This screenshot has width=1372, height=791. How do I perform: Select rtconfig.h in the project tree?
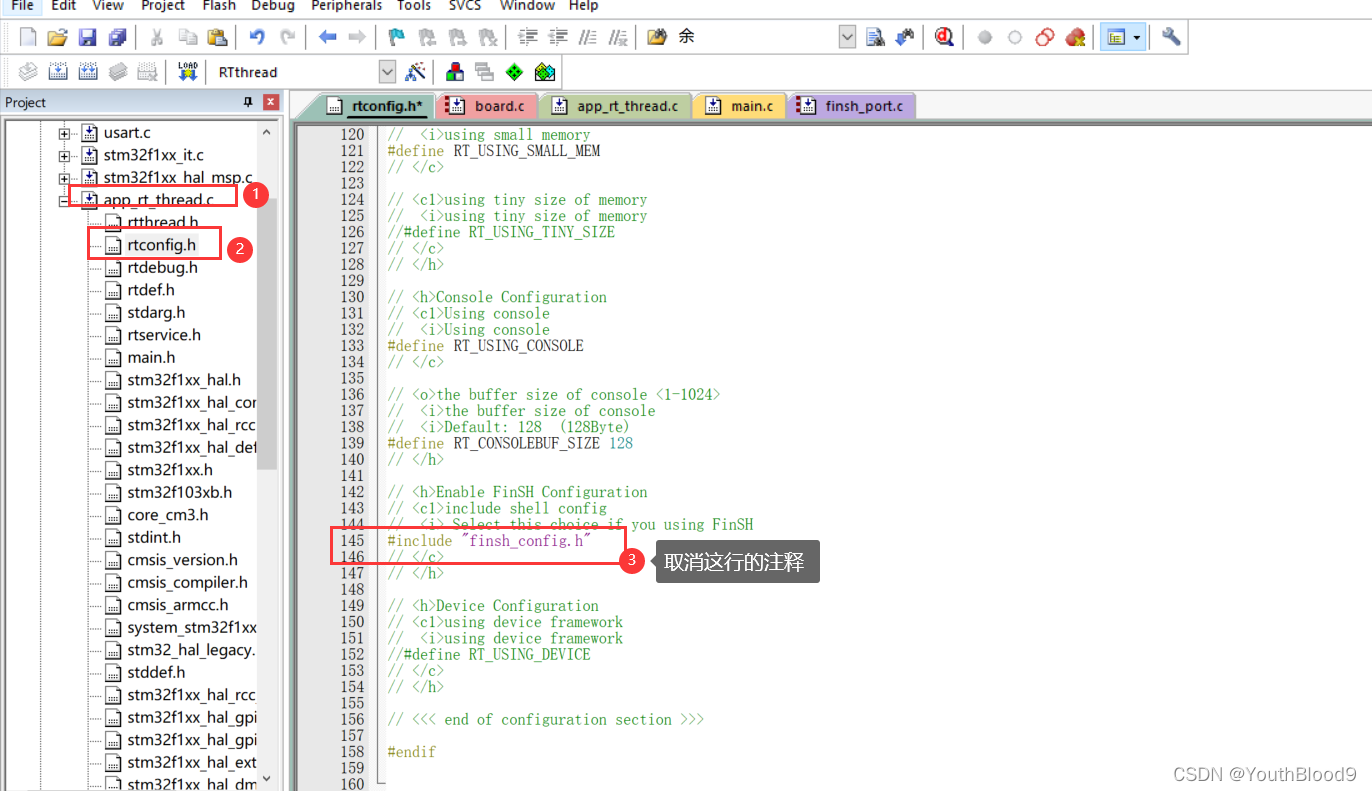click(161, 245)
